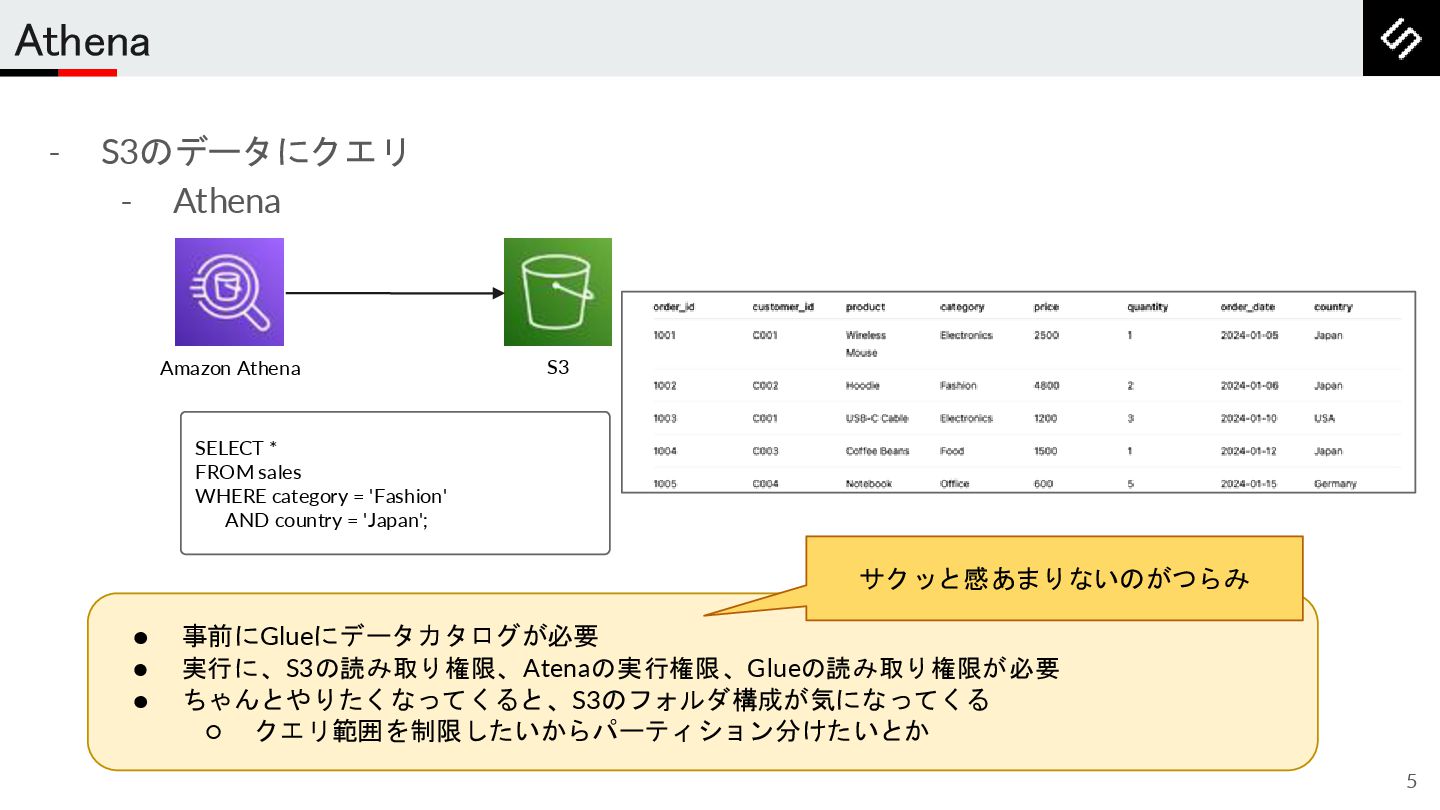This screenshot has height=810, width=1440.
Task: Click the 'S3' label under bucket
Action: point(557,367)
